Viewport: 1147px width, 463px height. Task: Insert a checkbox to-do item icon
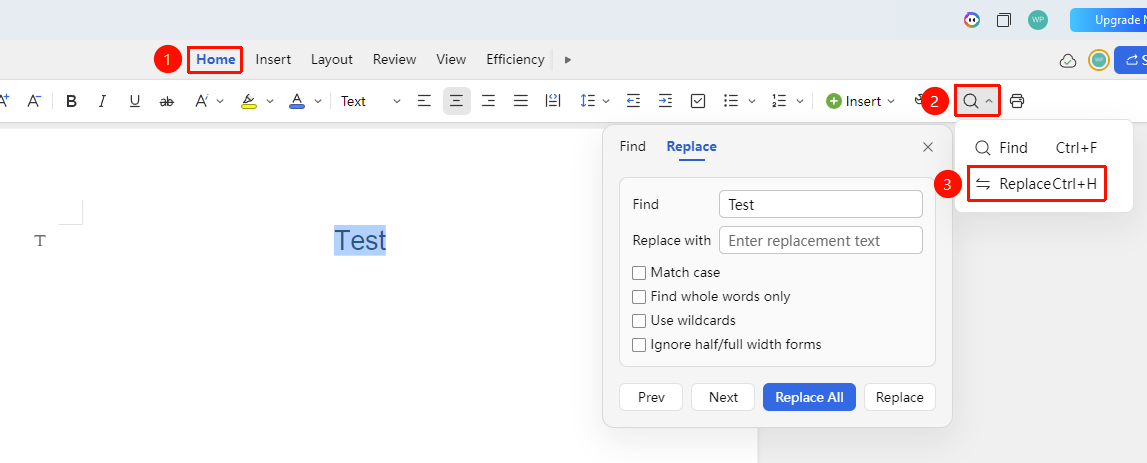[698, 101]
